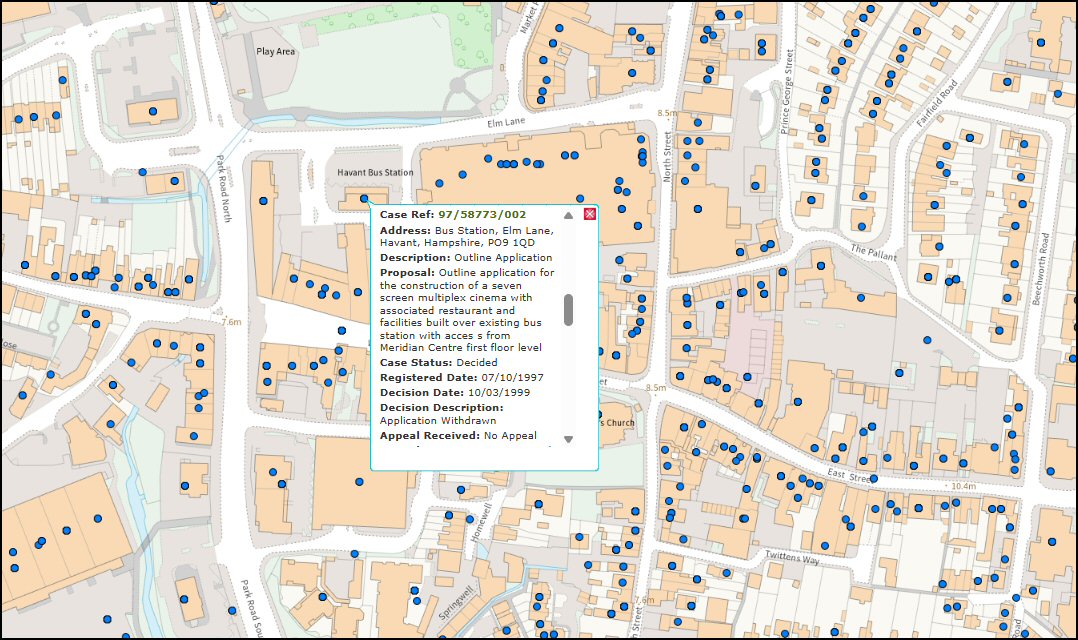Click the Havant Bus Station map label
The width and height of the screenshot is (1078, 640).
pos(375,173)
